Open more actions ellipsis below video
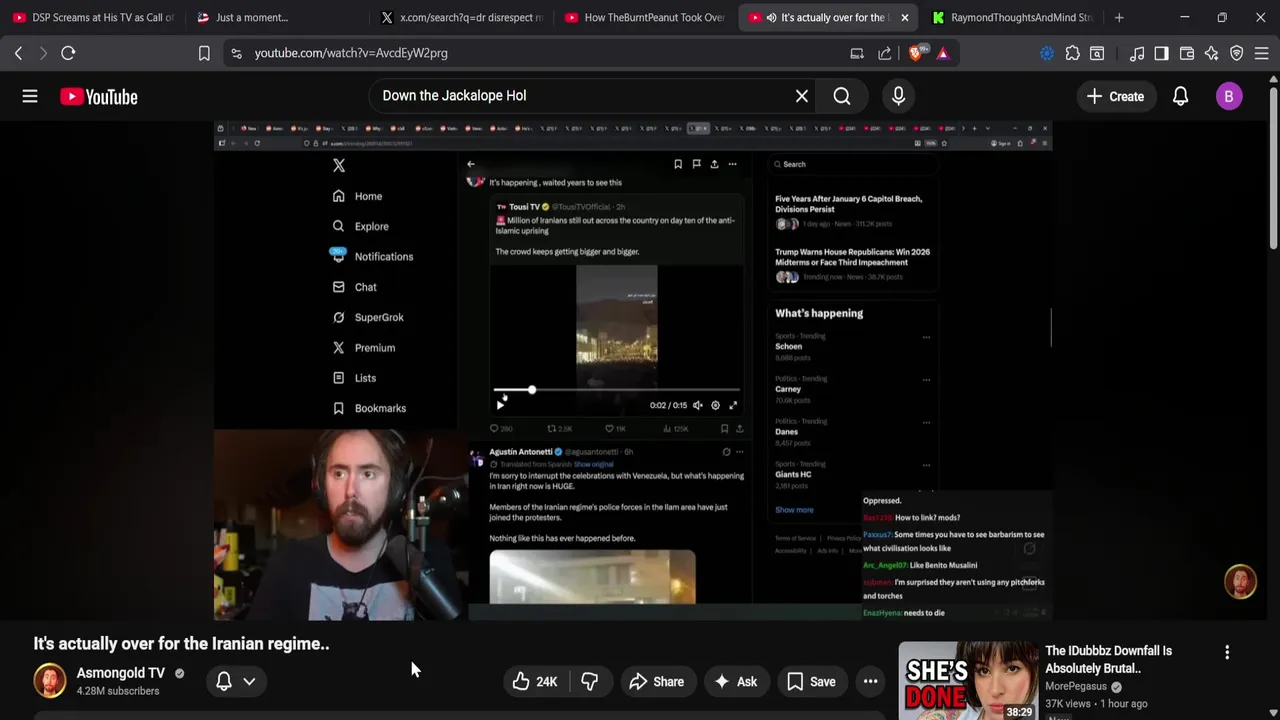The height and width of the screenshot is (720, 1280). 871,682
